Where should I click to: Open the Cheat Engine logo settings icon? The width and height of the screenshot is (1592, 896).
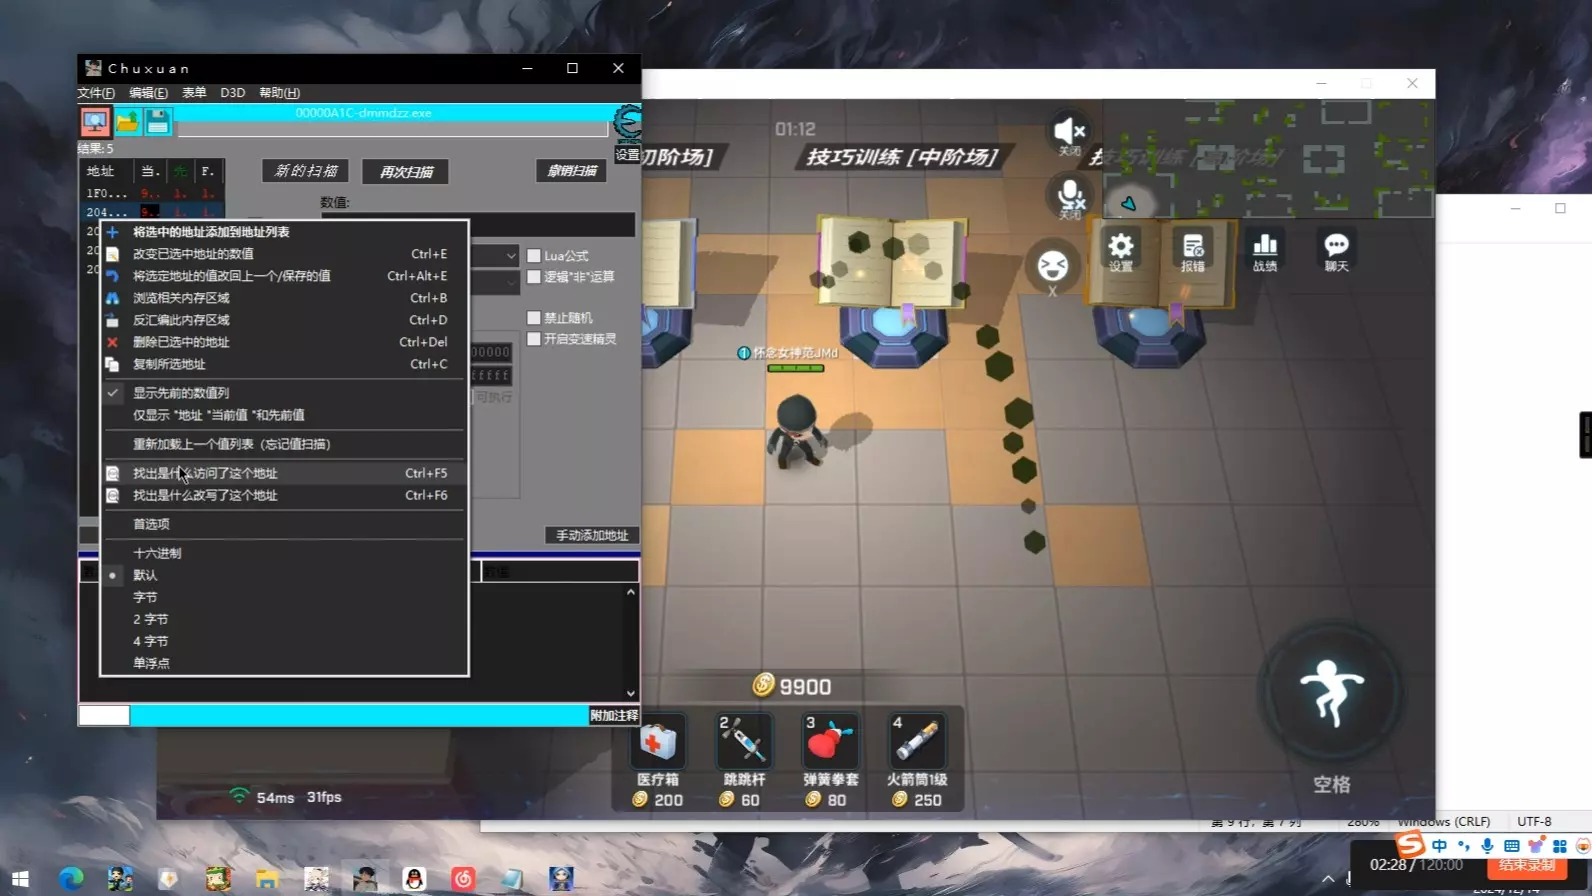627,123
